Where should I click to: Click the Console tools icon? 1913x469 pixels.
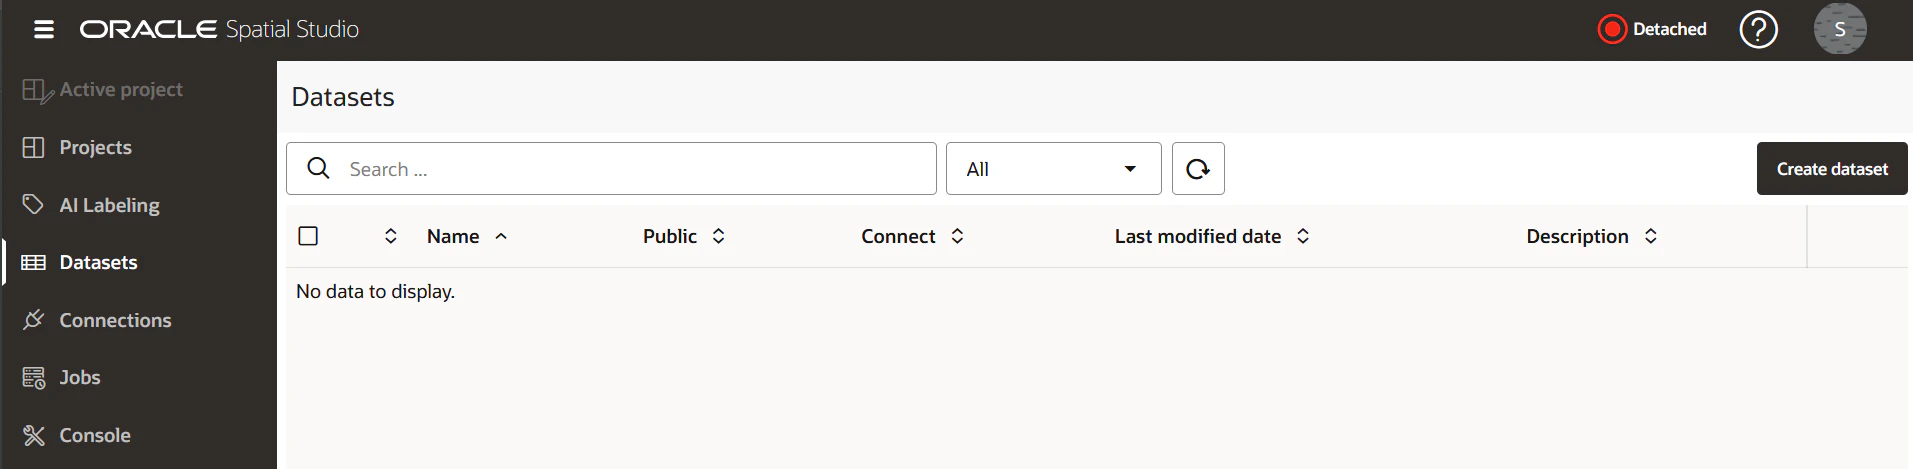coord(33,435)
